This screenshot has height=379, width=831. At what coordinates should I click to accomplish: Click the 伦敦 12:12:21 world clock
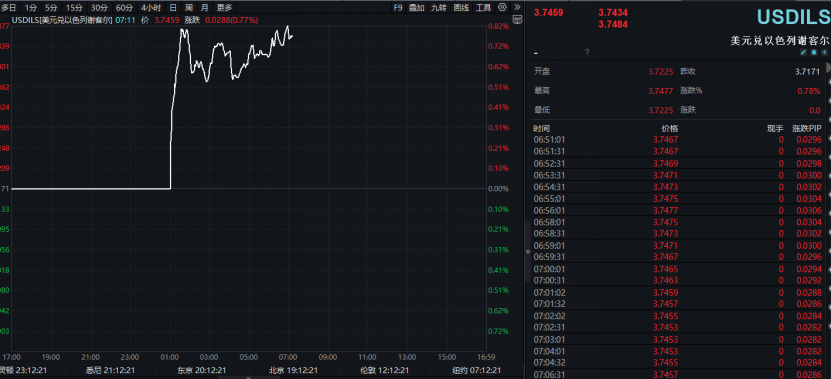(x=384, y=371)
